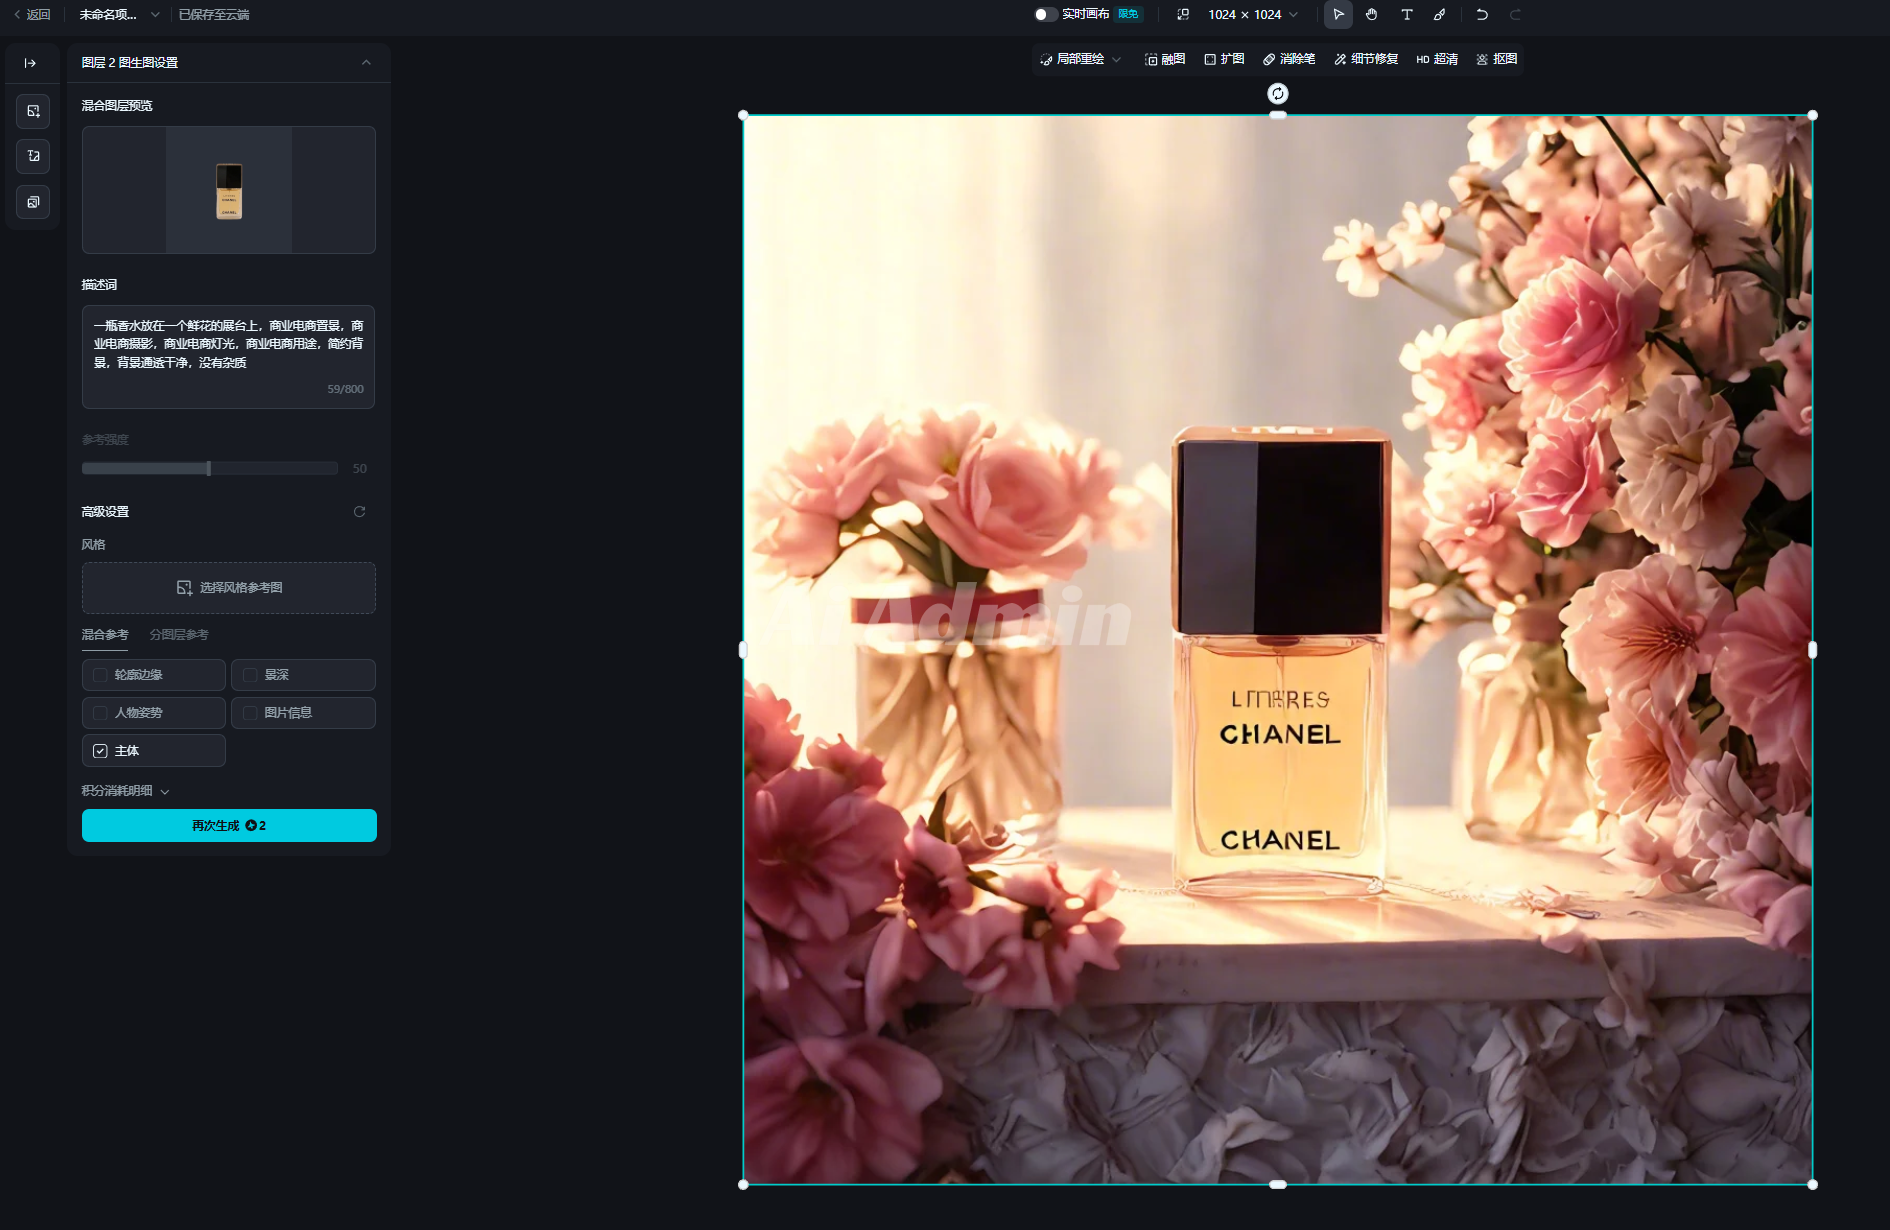Viewport: 1890px width, 1230px height.
Task: Click the 参考强度 value 50
Action: (x=360, y=469)
